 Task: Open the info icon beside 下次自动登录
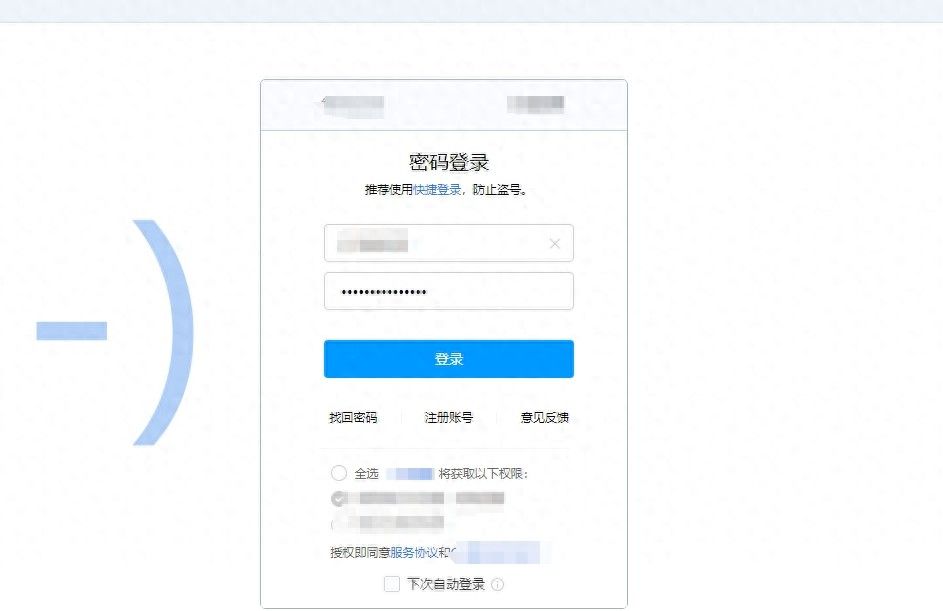(x=497, y=585)
